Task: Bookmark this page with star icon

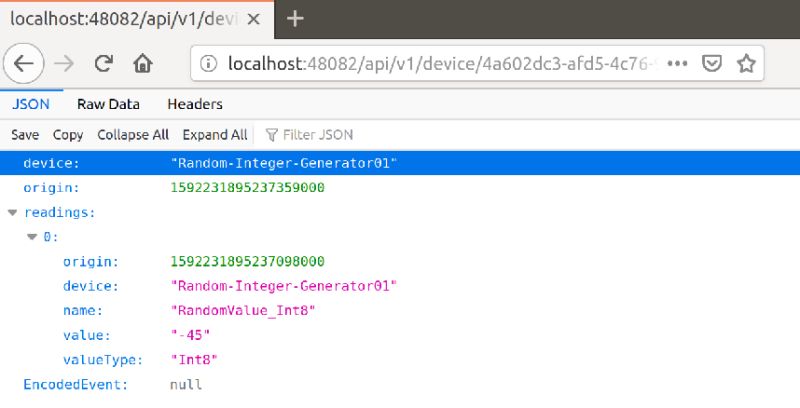Action: 746,64
